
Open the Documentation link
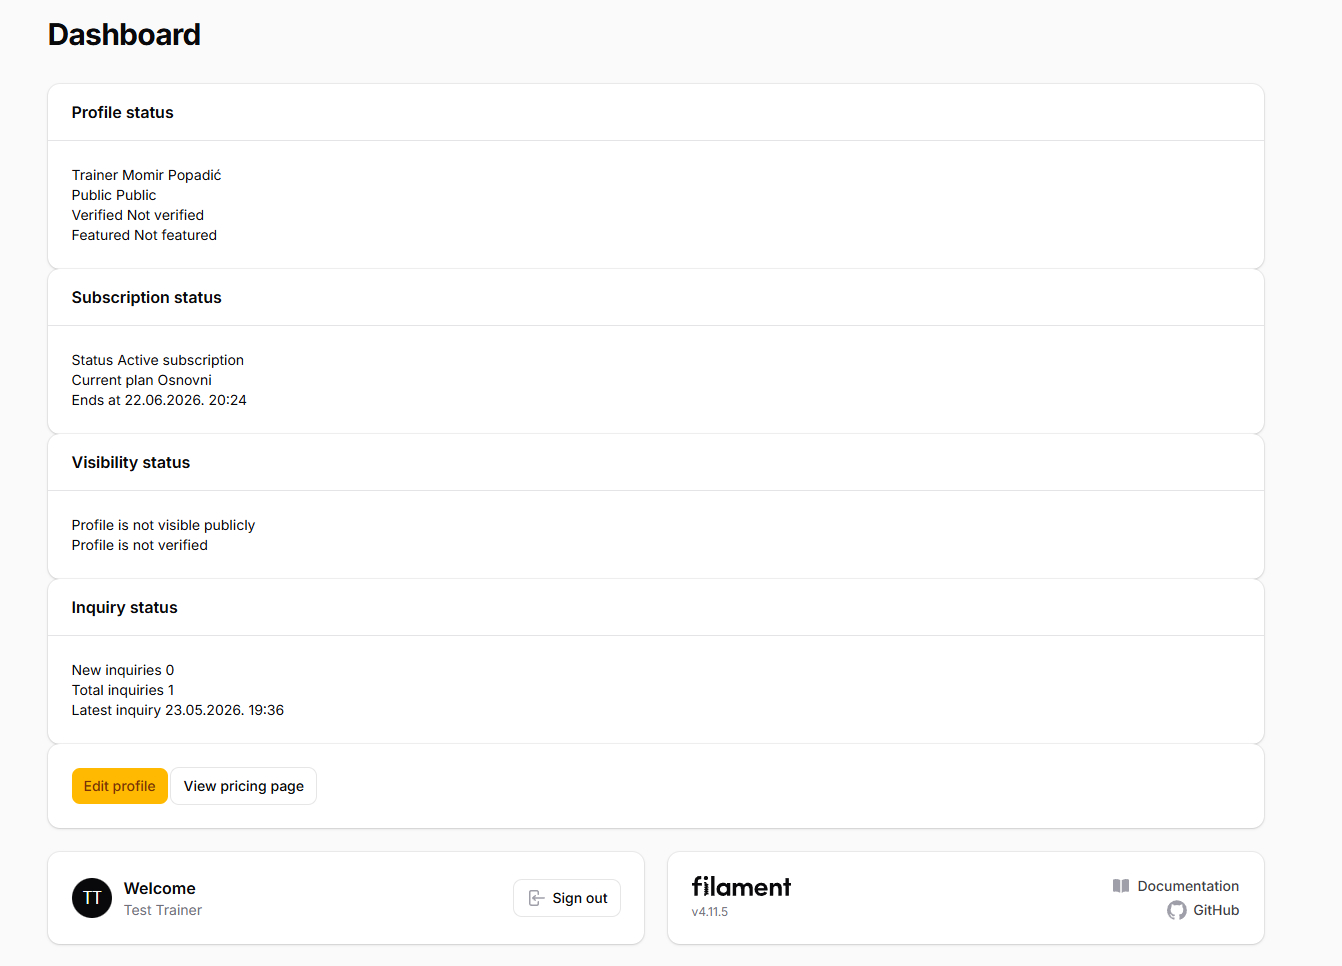(1176, 886)
